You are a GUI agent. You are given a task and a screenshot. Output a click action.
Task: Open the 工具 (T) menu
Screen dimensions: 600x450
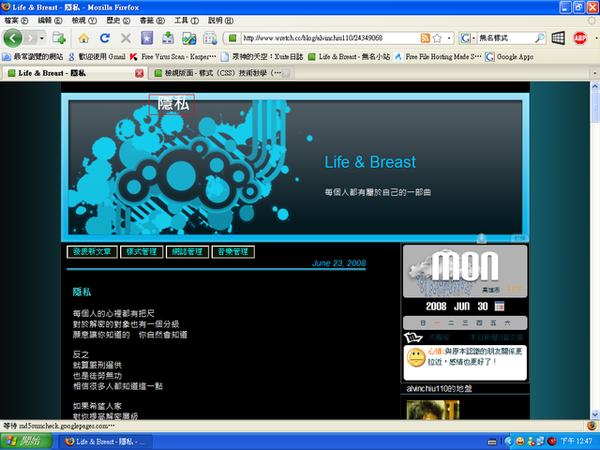(186, 20)
